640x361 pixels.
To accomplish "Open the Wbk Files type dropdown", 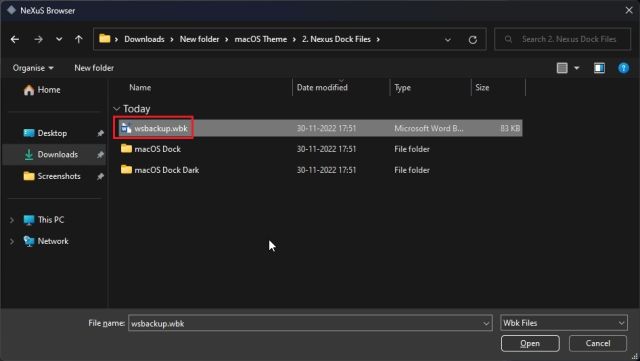I will pos(564,323).
